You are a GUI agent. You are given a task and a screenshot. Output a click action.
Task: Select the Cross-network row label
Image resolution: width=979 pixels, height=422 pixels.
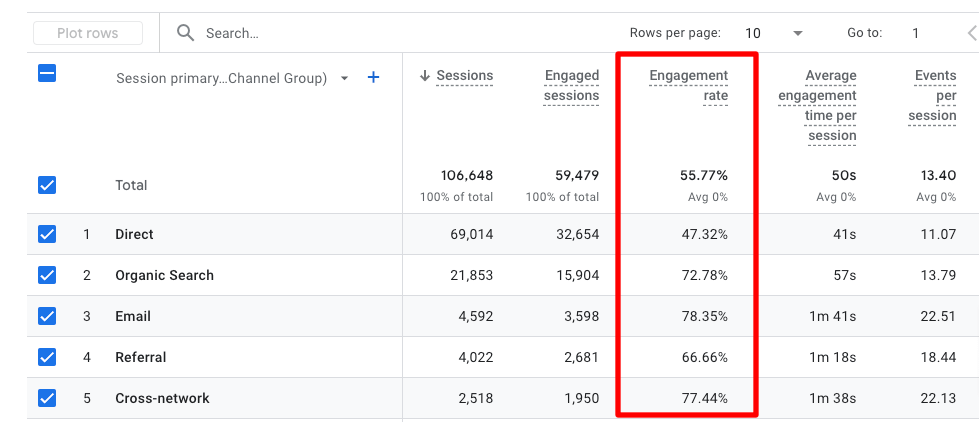point(162,398)
